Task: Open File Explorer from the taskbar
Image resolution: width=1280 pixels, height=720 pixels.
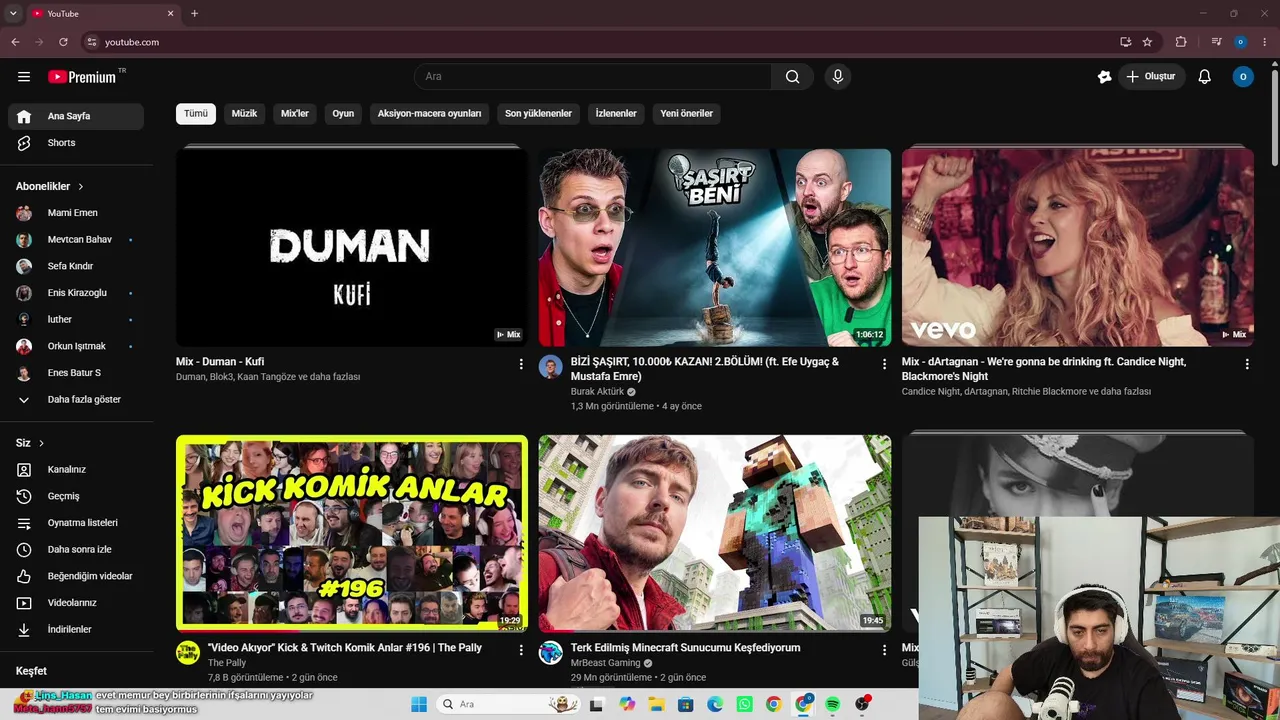Action: (x=656, y=705)
